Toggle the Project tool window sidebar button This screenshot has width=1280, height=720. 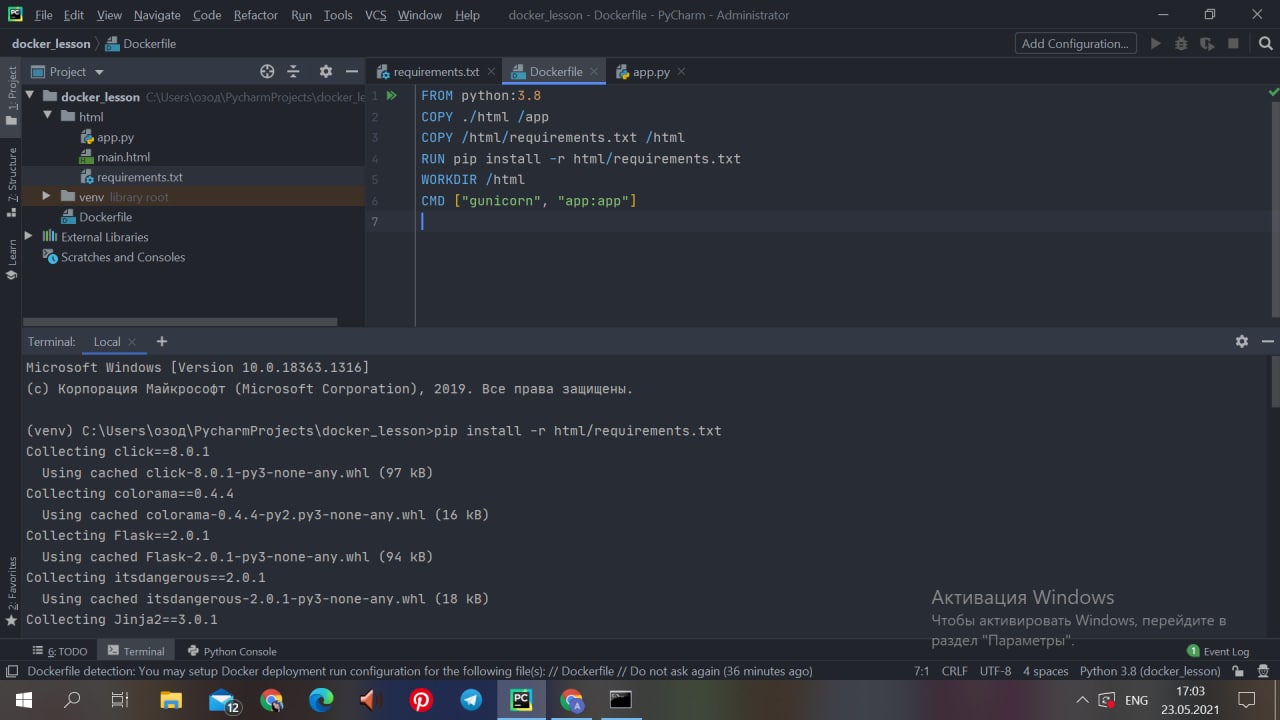coord(11,95)
